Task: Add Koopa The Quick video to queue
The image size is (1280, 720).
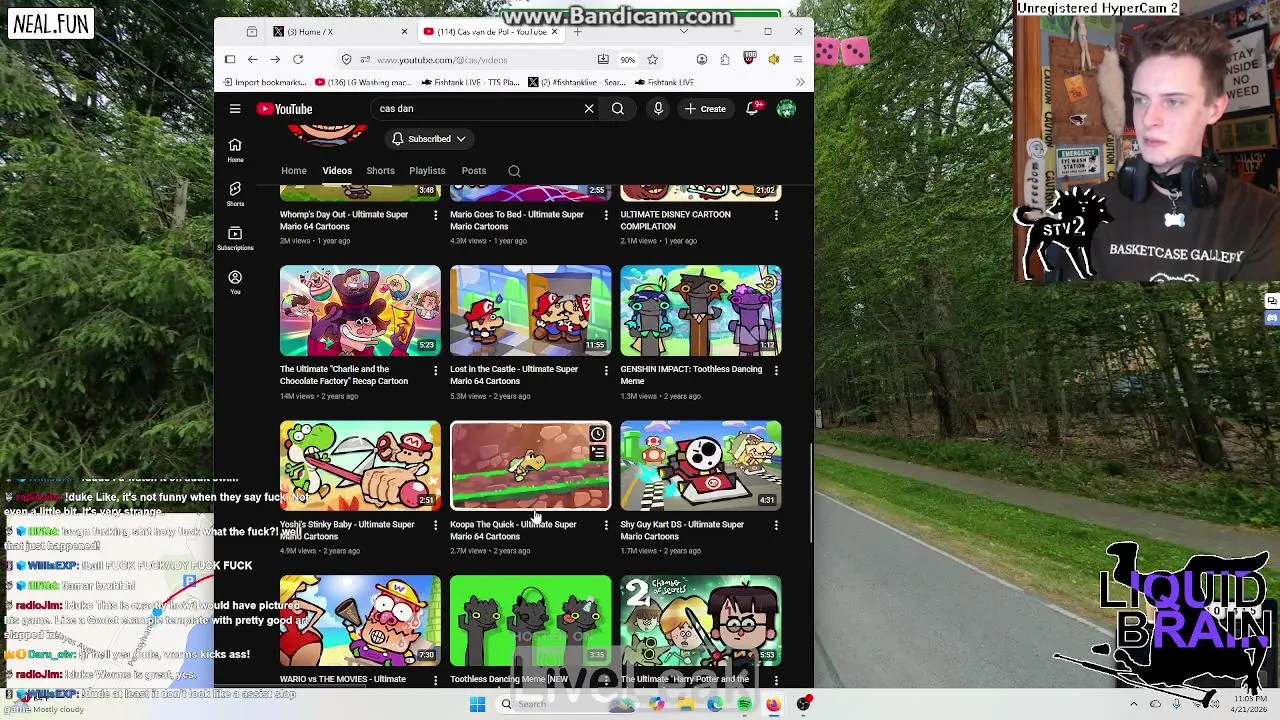Action: click(x=597, y=453)
